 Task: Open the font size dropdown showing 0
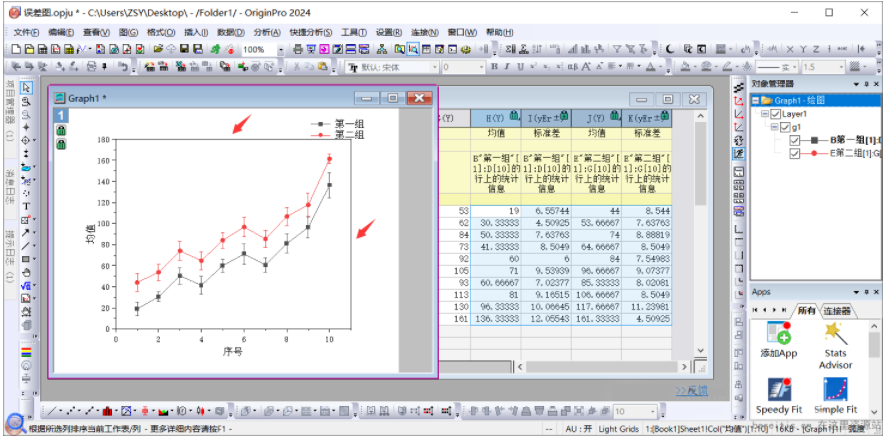[481, 67]
